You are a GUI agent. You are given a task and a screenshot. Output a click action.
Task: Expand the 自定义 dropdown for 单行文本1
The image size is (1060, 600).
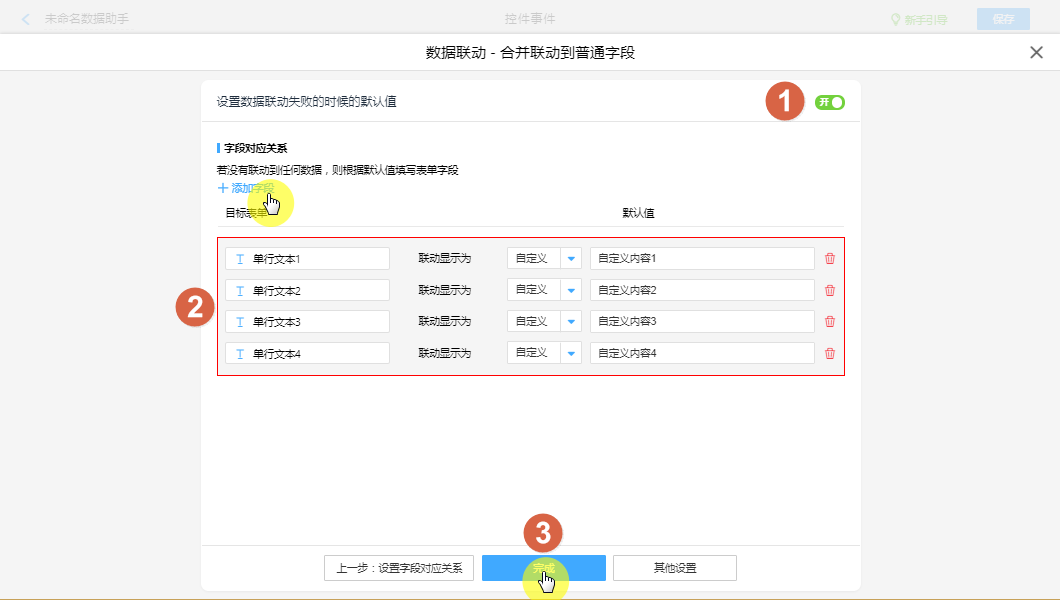571,259
